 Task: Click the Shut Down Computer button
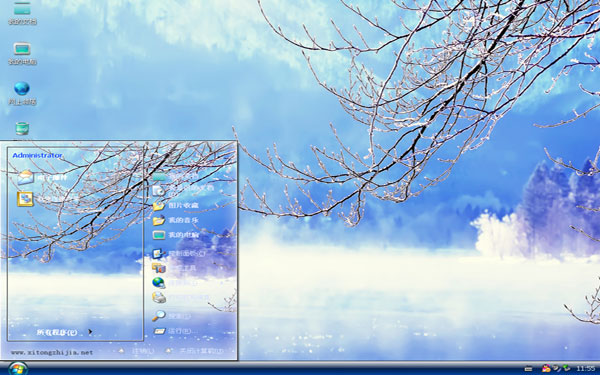pyautogui.click(x=194, y=351)
